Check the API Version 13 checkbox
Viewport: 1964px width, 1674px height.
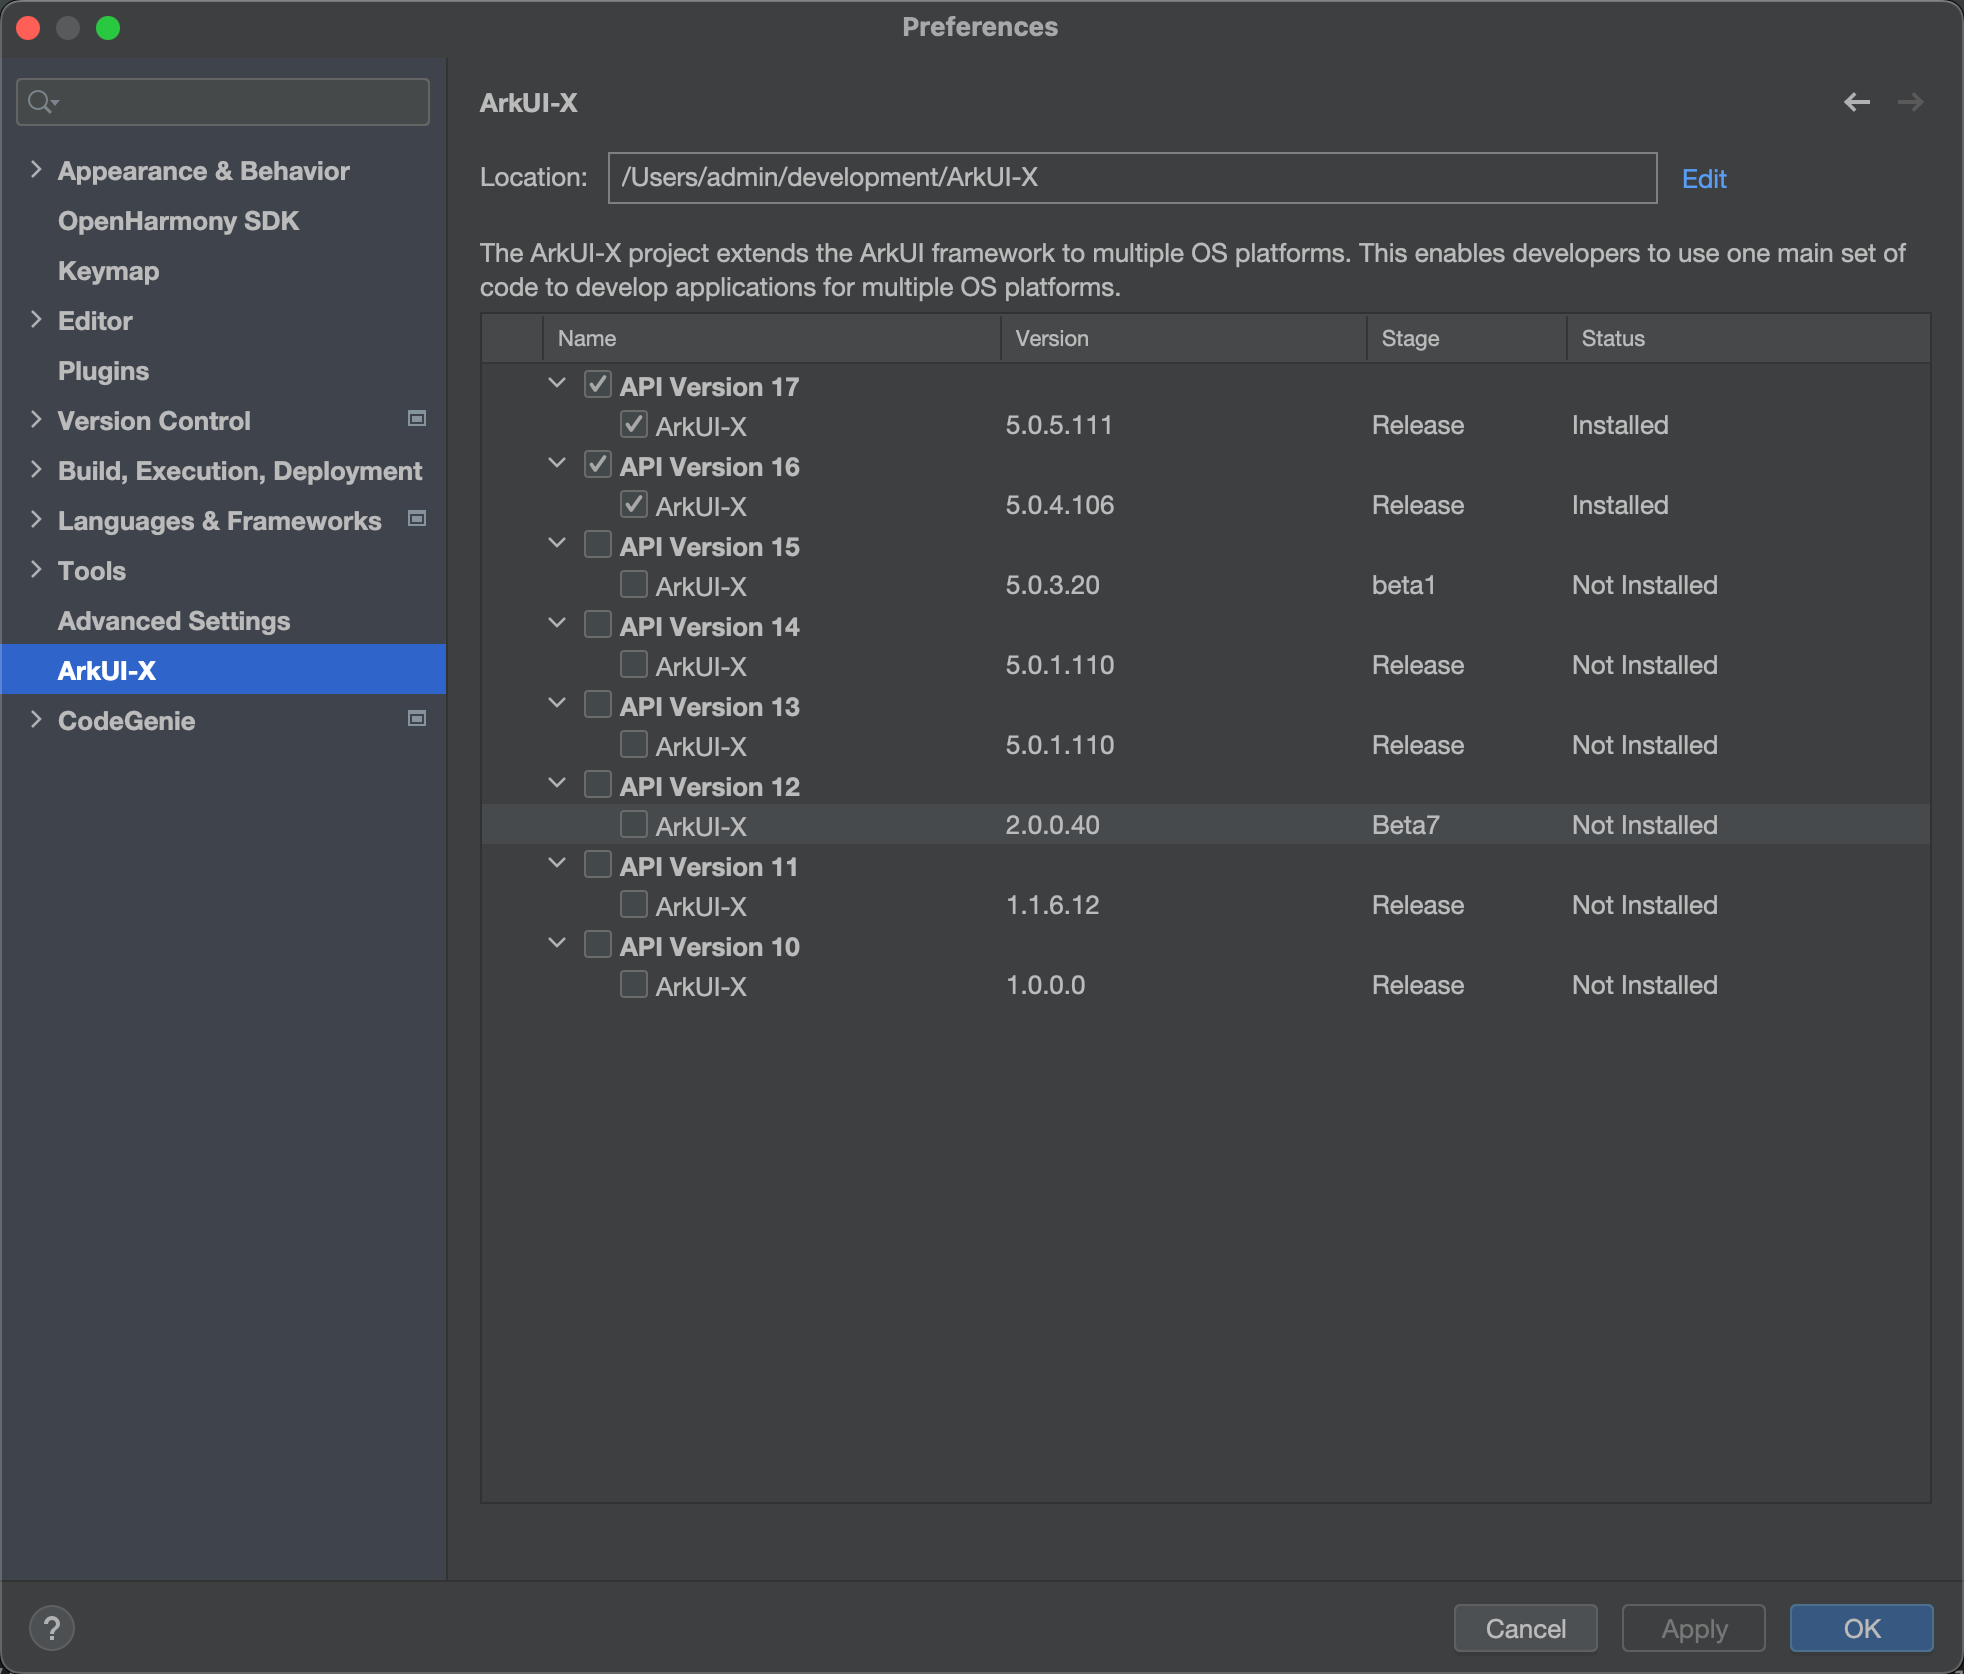(598, 705)
